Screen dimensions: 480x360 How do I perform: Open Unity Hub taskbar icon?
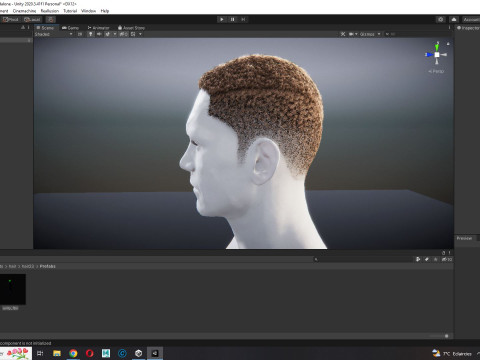click(139, 353)
